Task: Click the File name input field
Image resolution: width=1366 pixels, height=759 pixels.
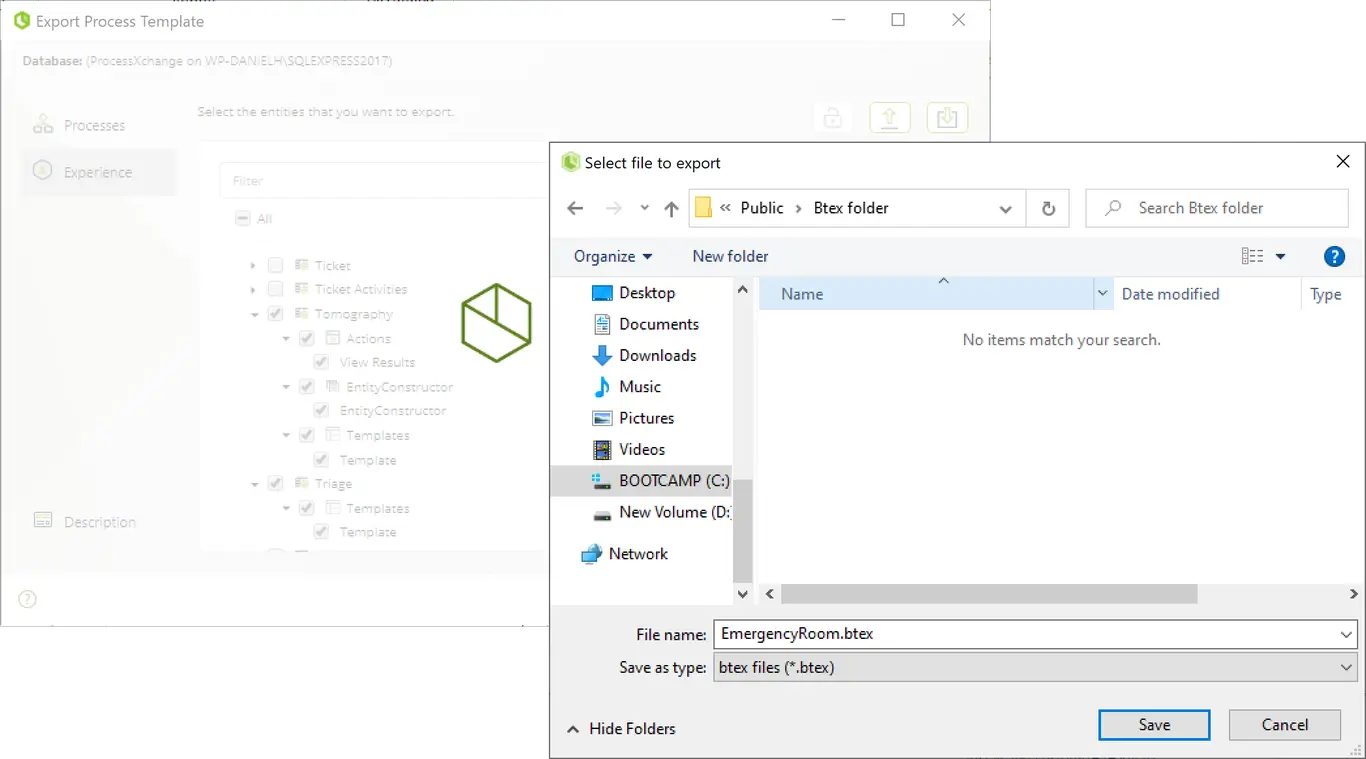Action: pos(1035,634)
